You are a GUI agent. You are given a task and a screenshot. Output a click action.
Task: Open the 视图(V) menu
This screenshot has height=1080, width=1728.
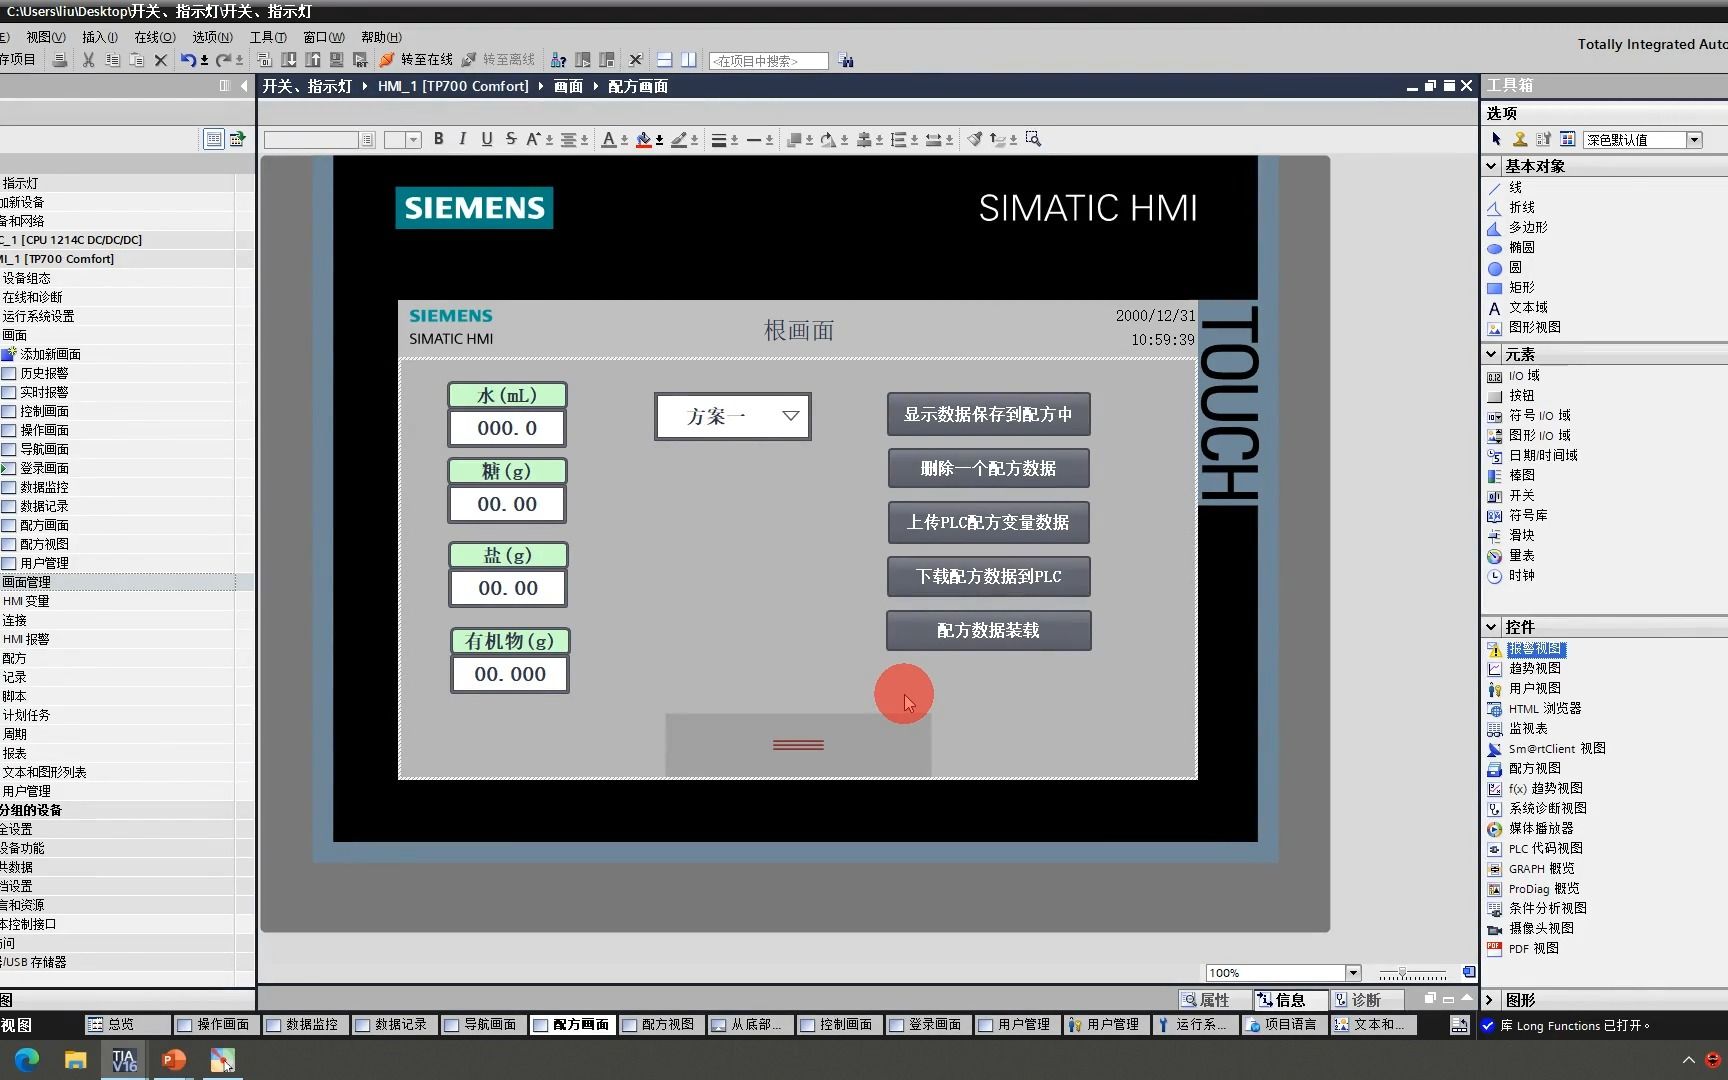(46, 37)
